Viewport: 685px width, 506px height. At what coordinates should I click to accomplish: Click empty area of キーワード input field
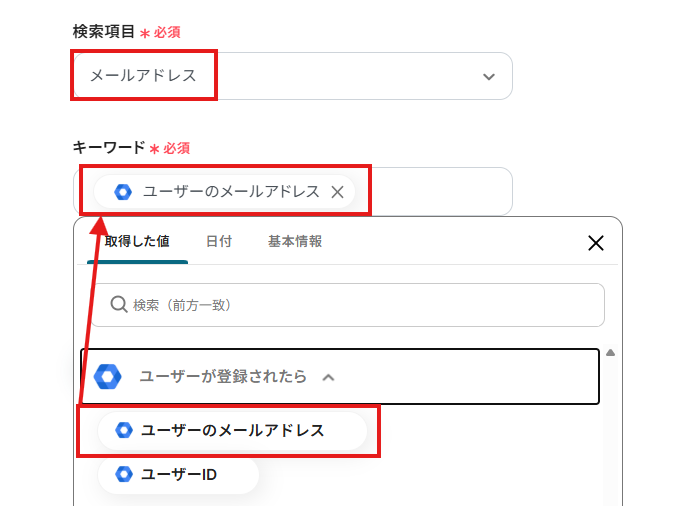pyautogui.click(x=440, y=192)
